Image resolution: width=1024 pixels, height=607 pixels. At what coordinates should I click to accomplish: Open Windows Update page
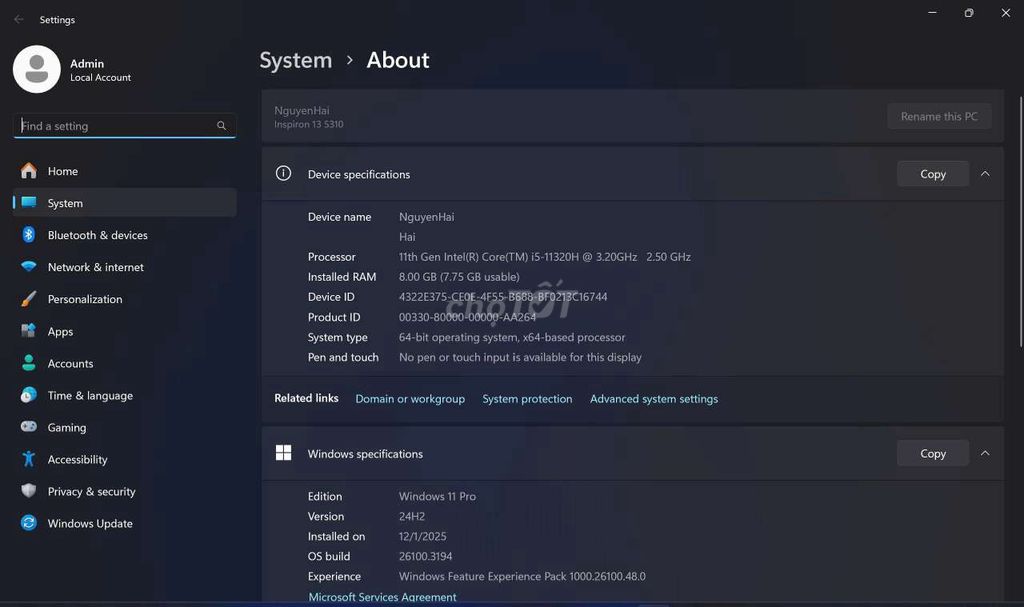124,523
